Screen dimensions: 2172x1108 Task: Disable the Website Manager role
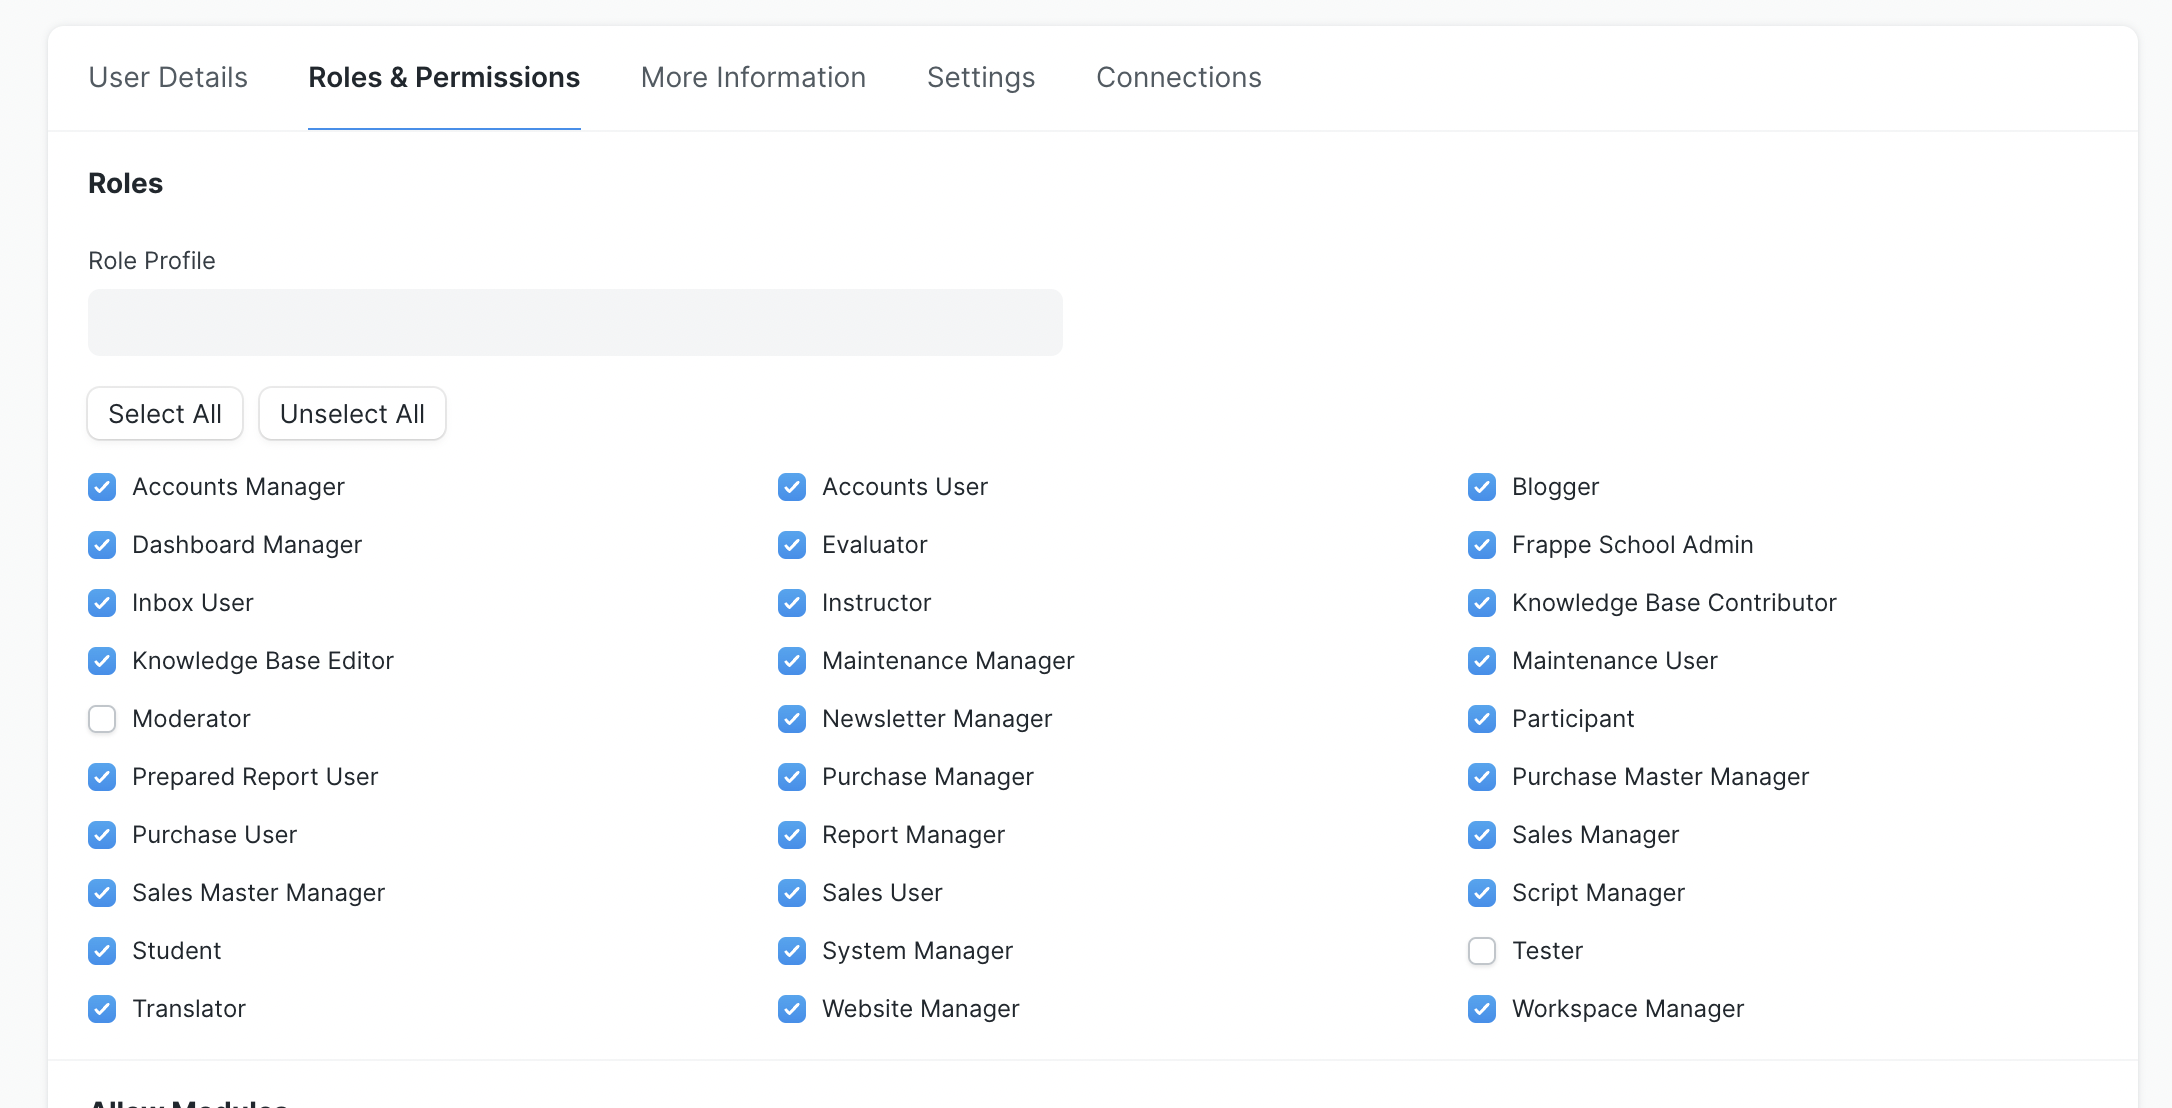791,1009
